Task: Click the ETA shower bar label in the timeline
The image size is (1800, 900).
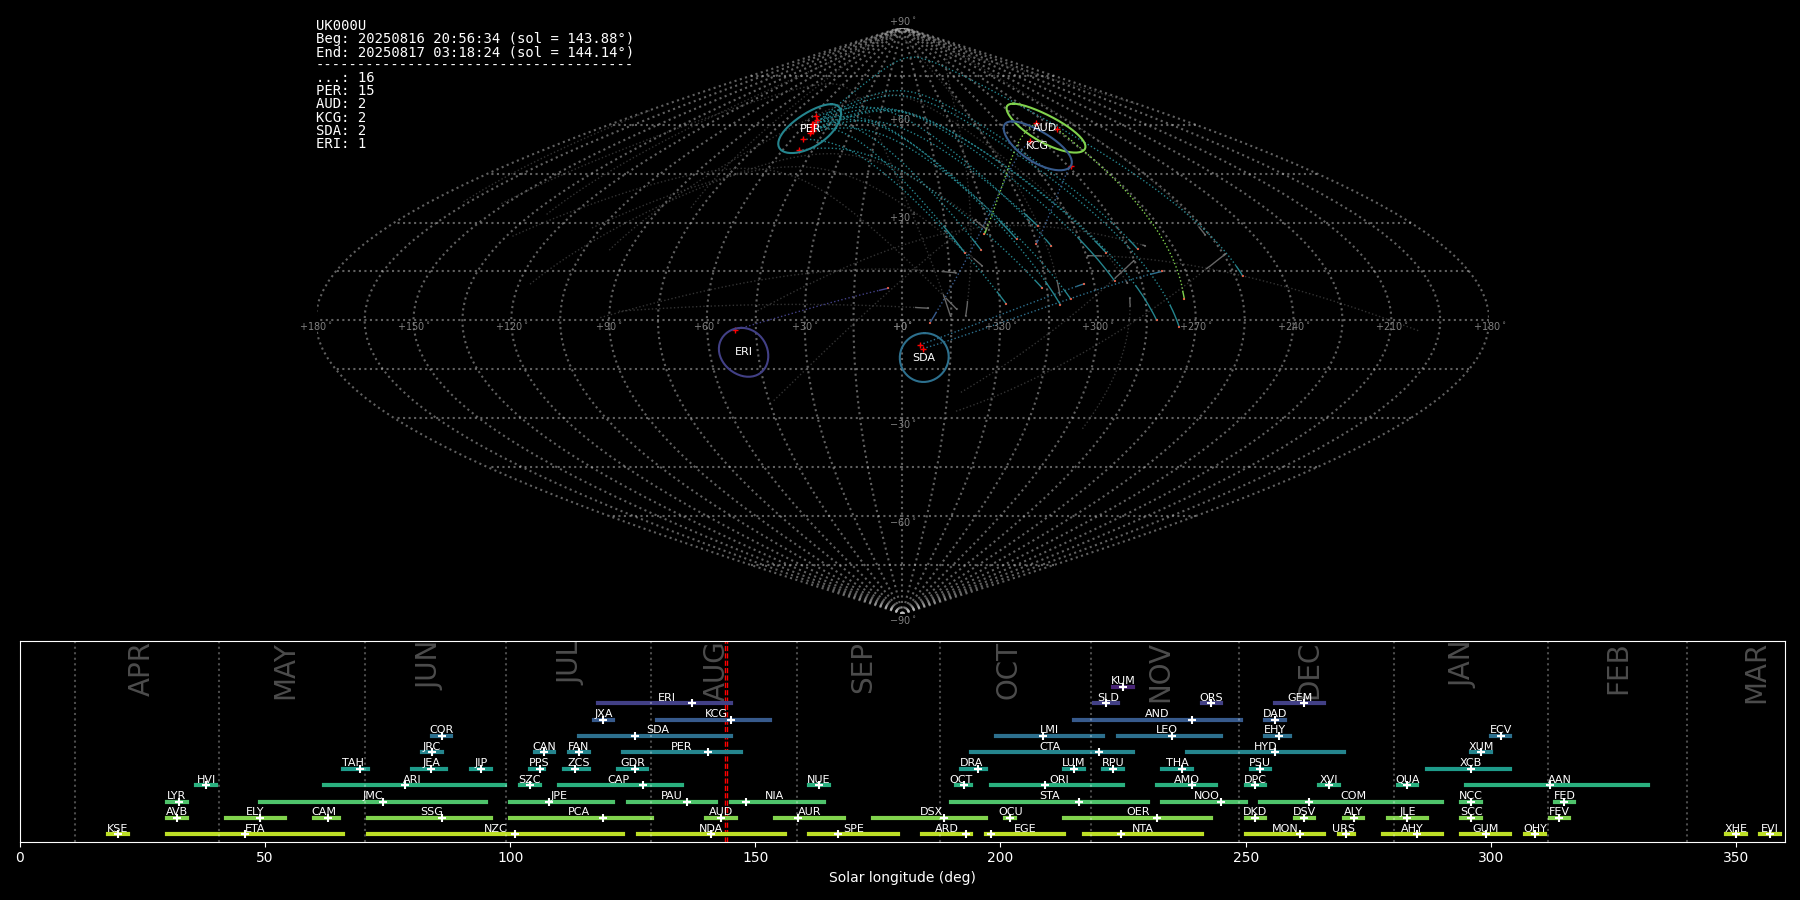Action: [255, 829]
